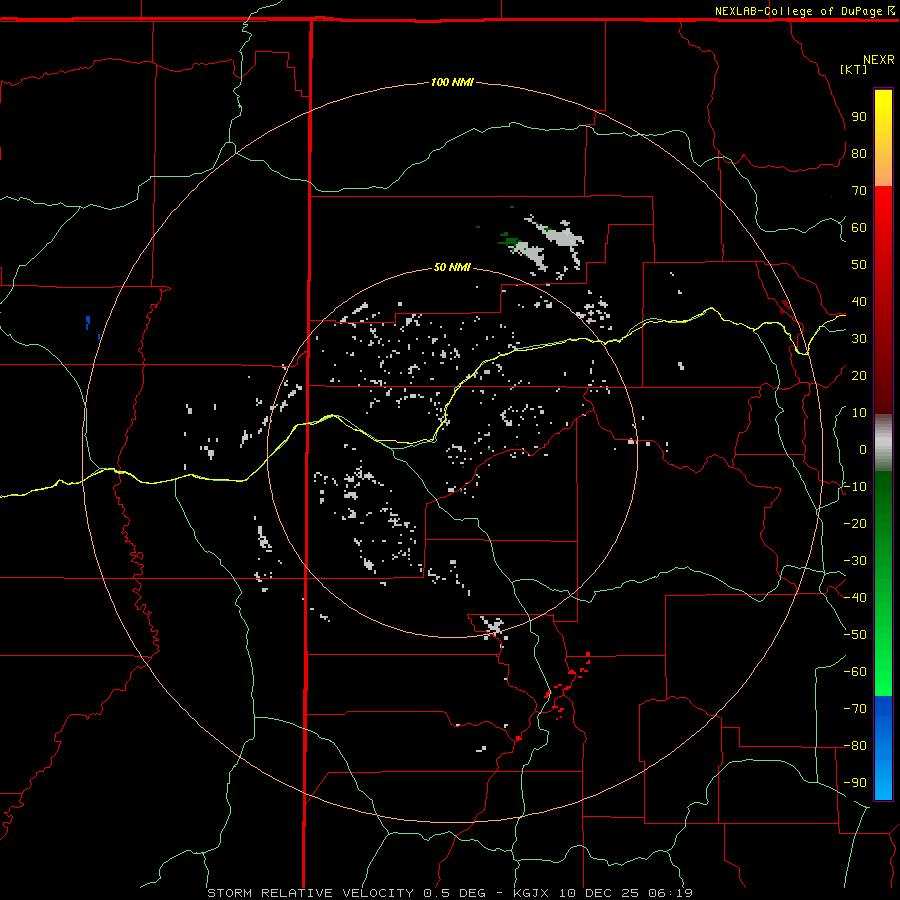Click the [KT] units label
This screenshot has height=900, width=900.
854,69
